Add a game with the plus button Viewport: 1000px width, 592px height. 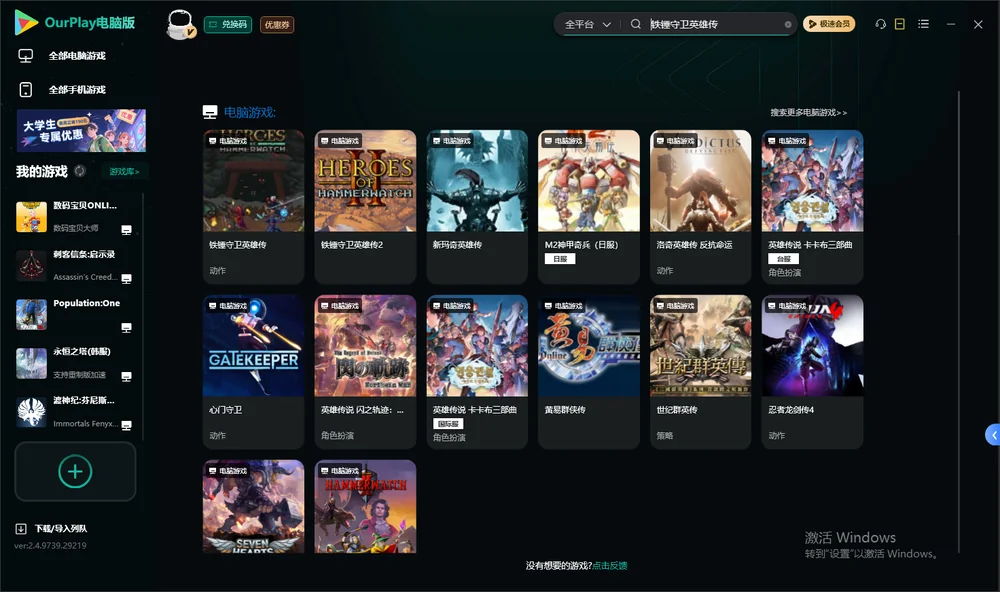tap(75, 471)
